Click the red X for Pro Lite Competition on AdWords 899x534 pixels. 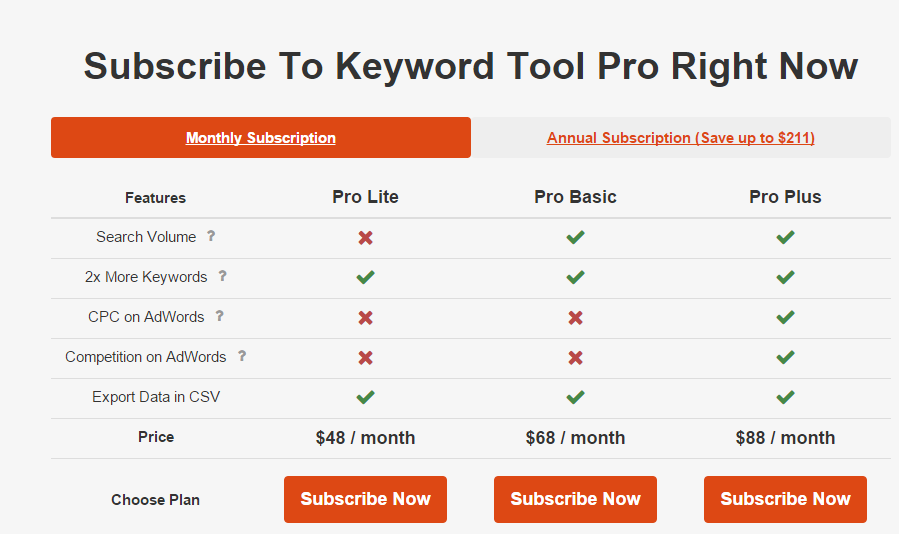click(366, 357)
